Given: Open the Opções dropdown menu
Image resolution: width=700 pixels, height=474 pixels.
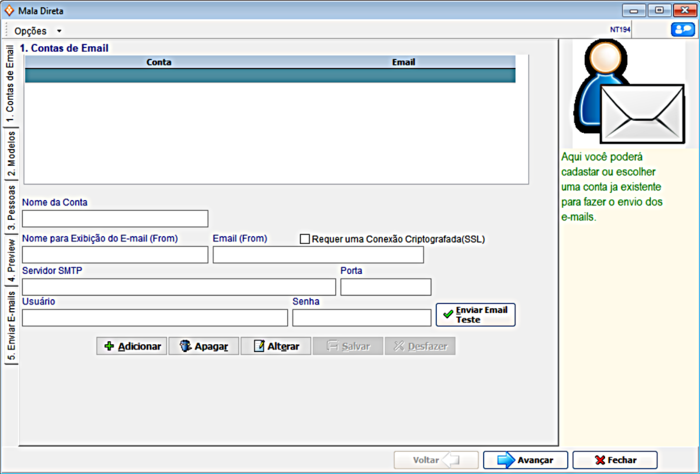Looking at the screenshot, I should (38, 31).
